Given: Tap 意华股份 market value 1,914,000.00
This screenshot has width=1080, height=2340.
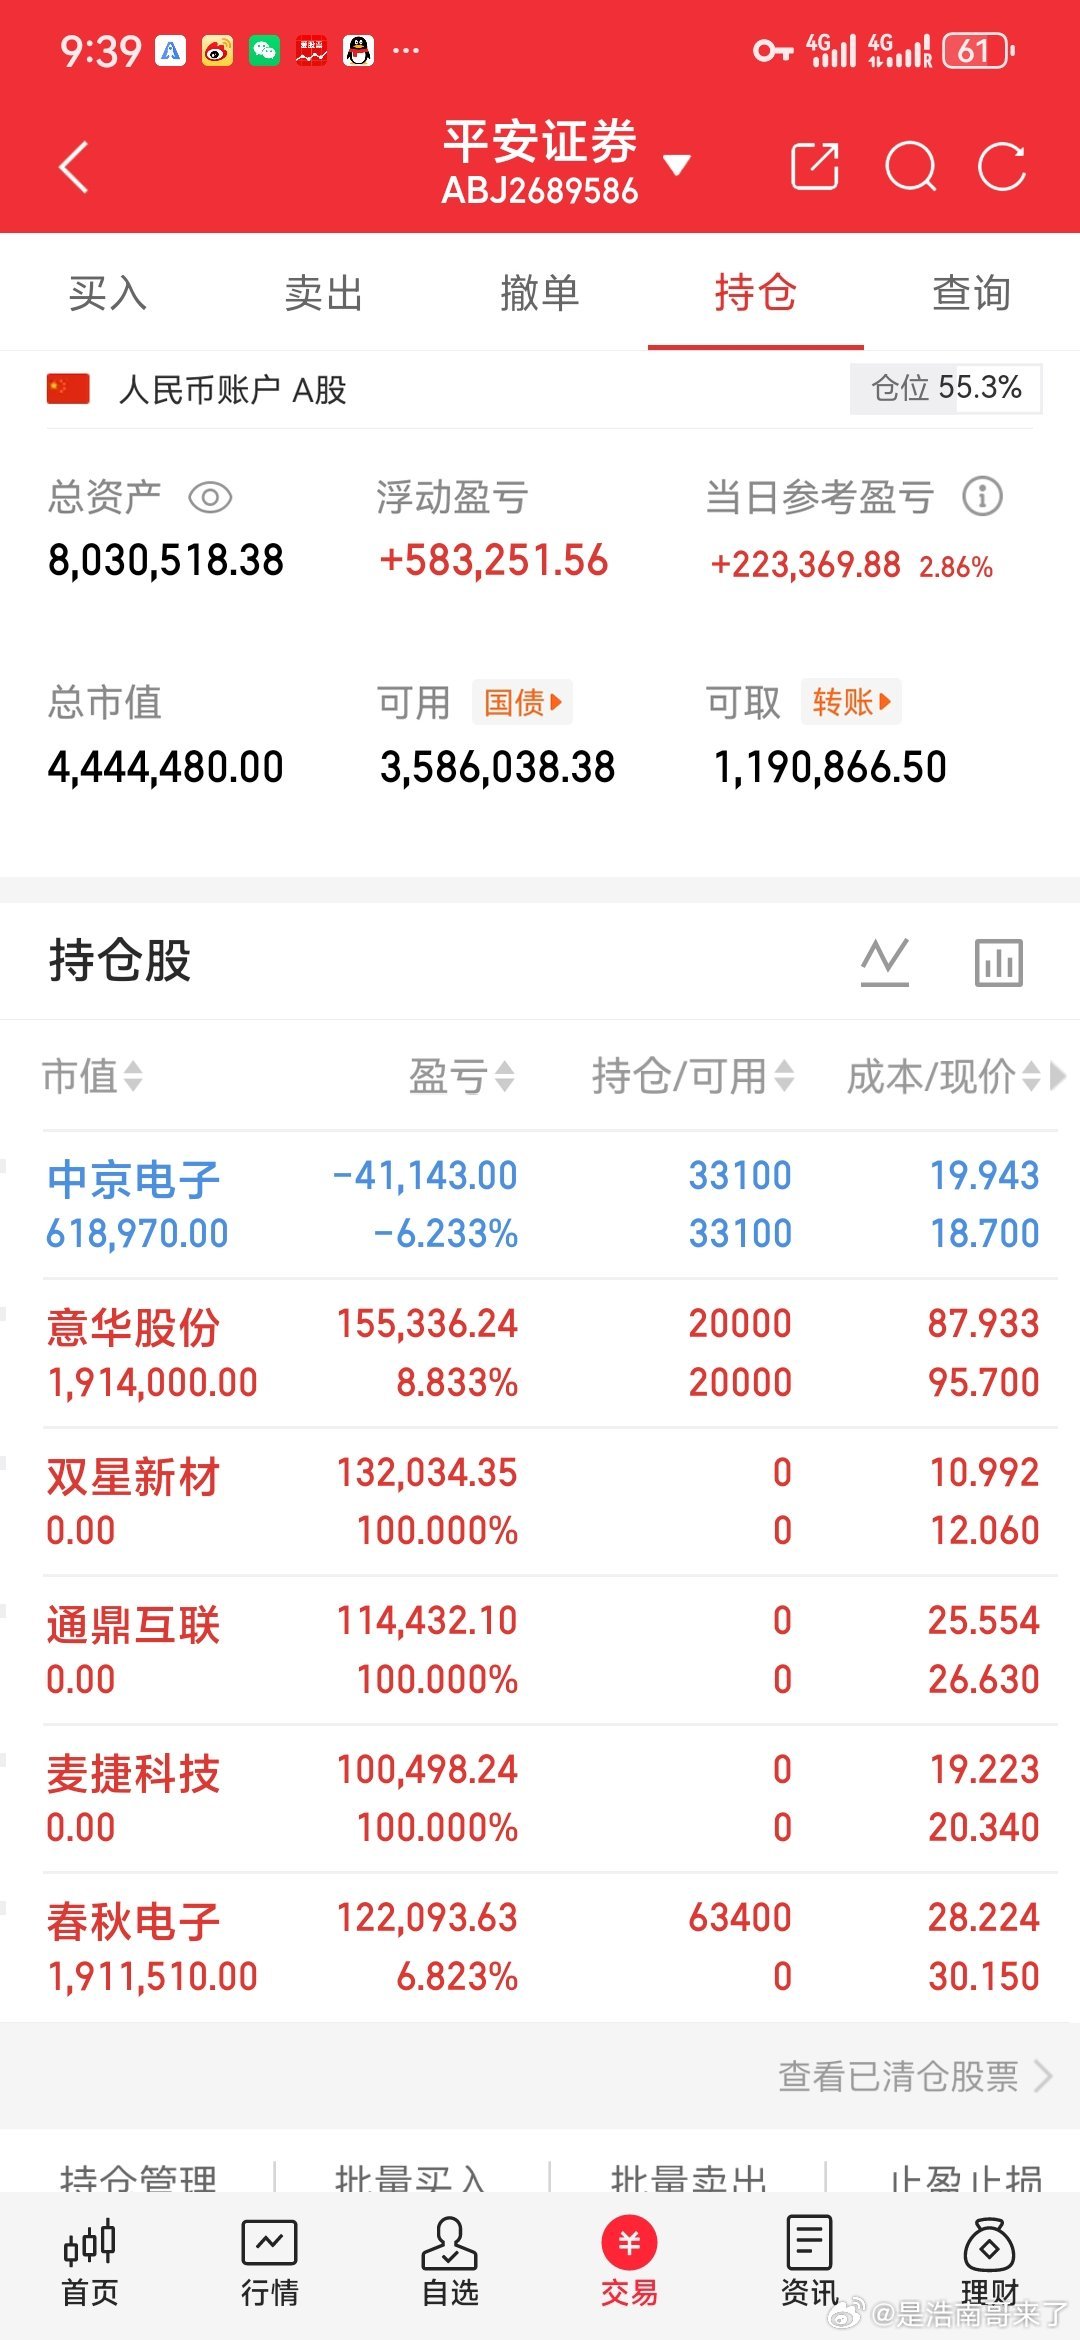Looking at the screenshot, I should click(152, 1382).
